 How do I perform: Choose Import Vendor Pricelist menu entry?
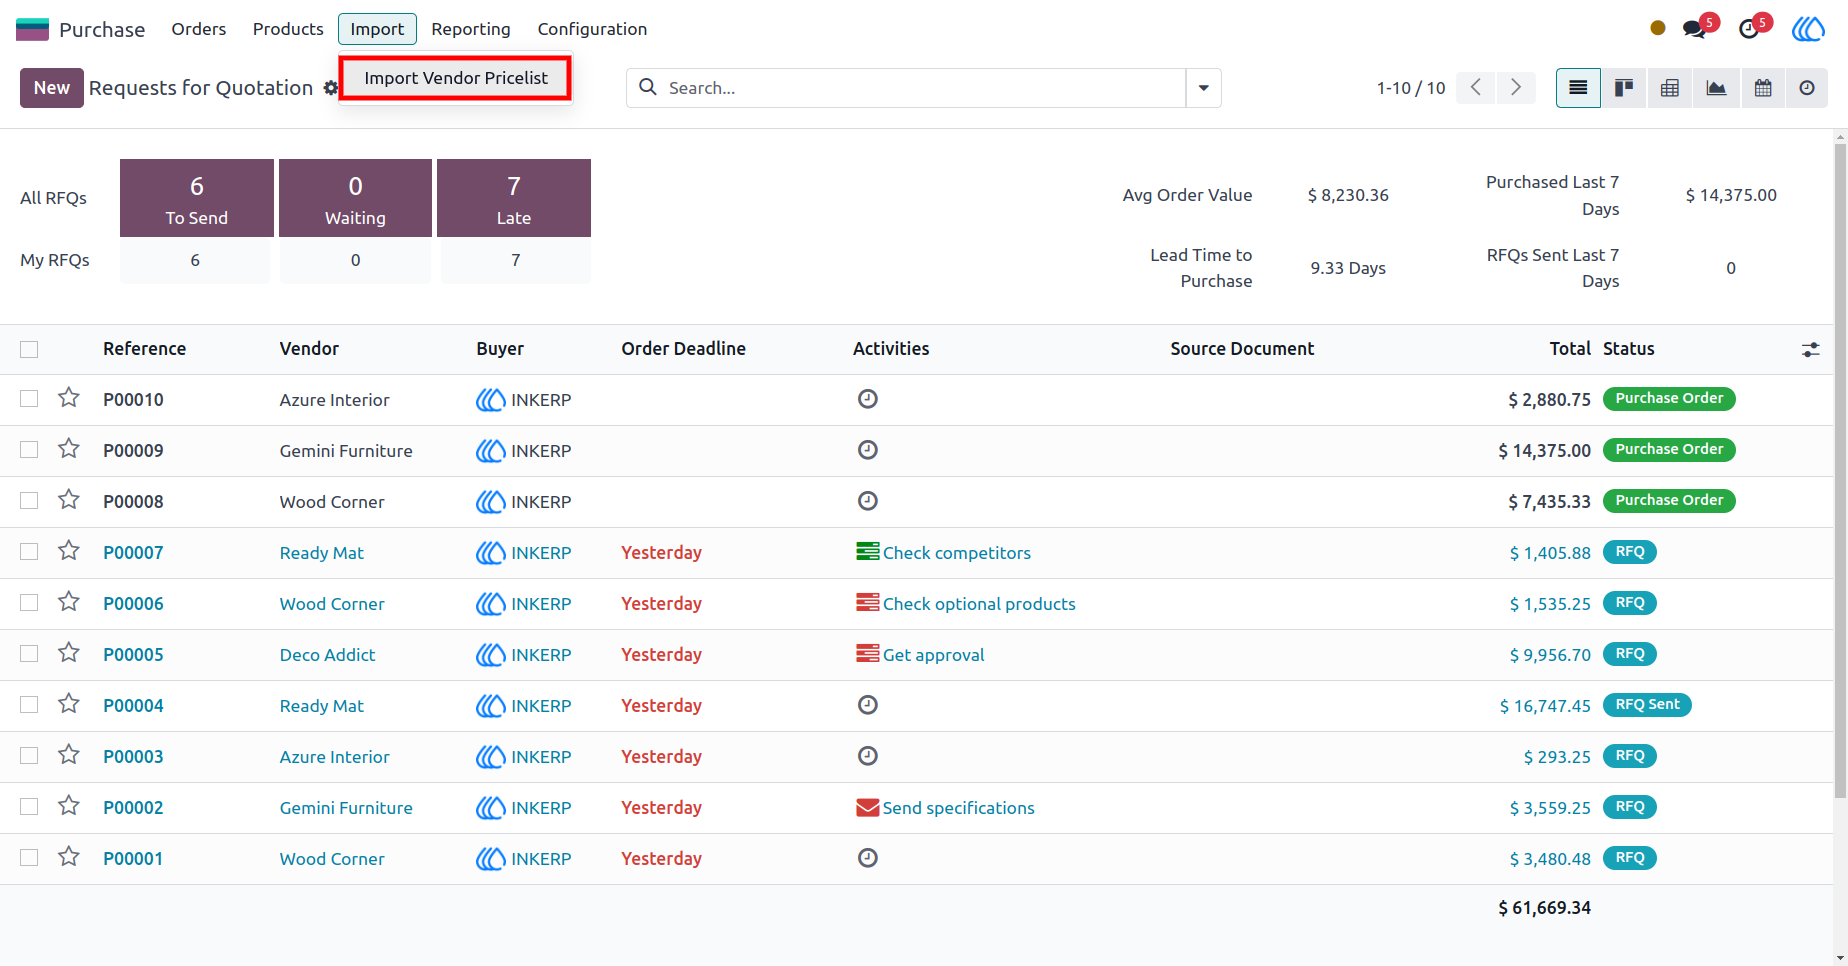456,78
